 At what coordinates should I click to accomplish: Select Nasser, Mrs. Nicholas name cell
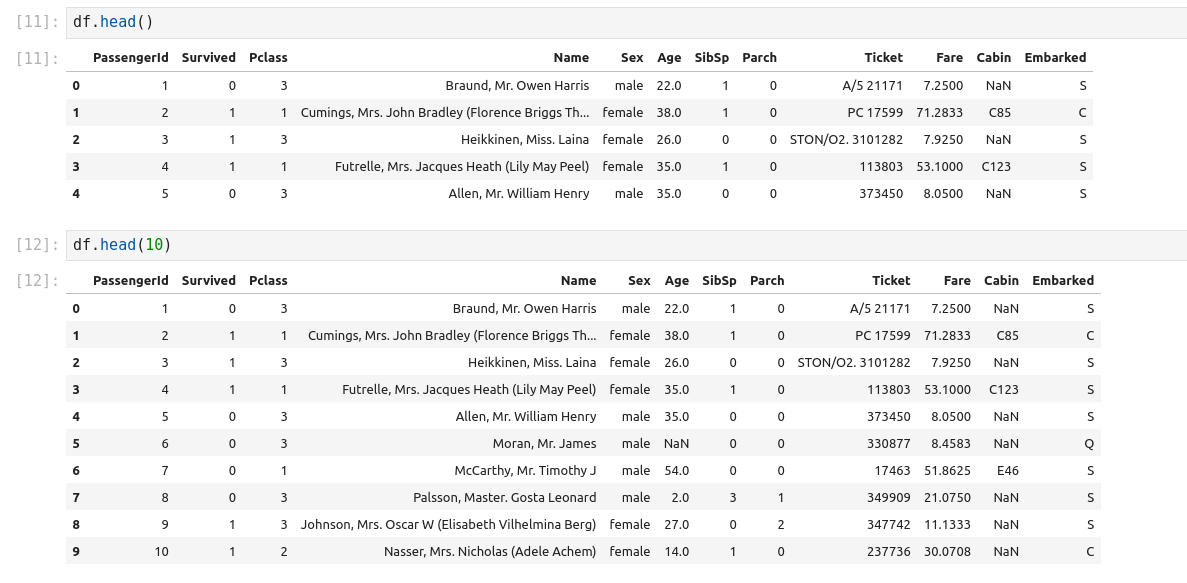point(490,551)
